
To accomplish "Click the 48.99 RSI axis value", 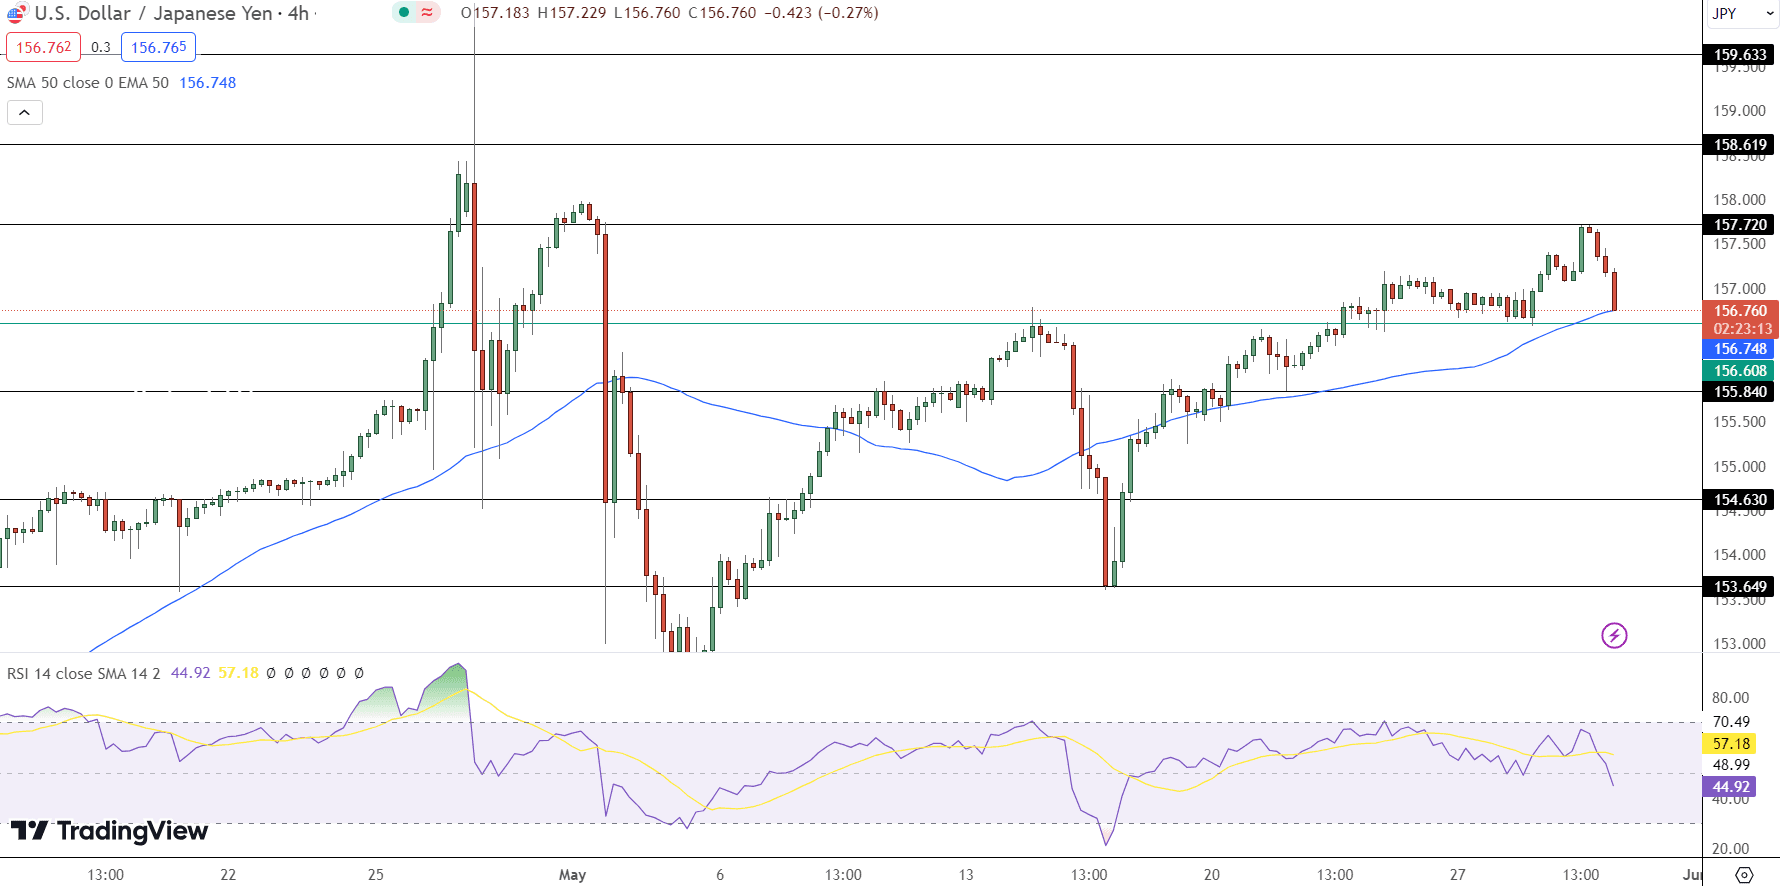I will (x=1731, y=765).
